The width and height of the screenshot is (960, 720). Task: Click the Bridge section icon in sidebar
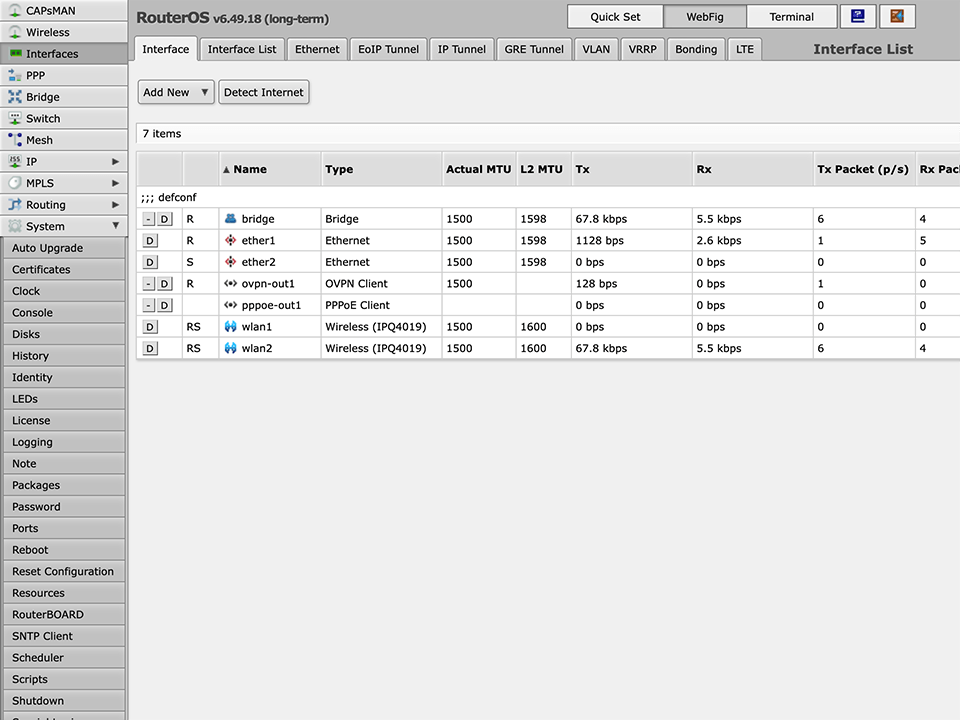pyautogui.click(x=12, y=96)
